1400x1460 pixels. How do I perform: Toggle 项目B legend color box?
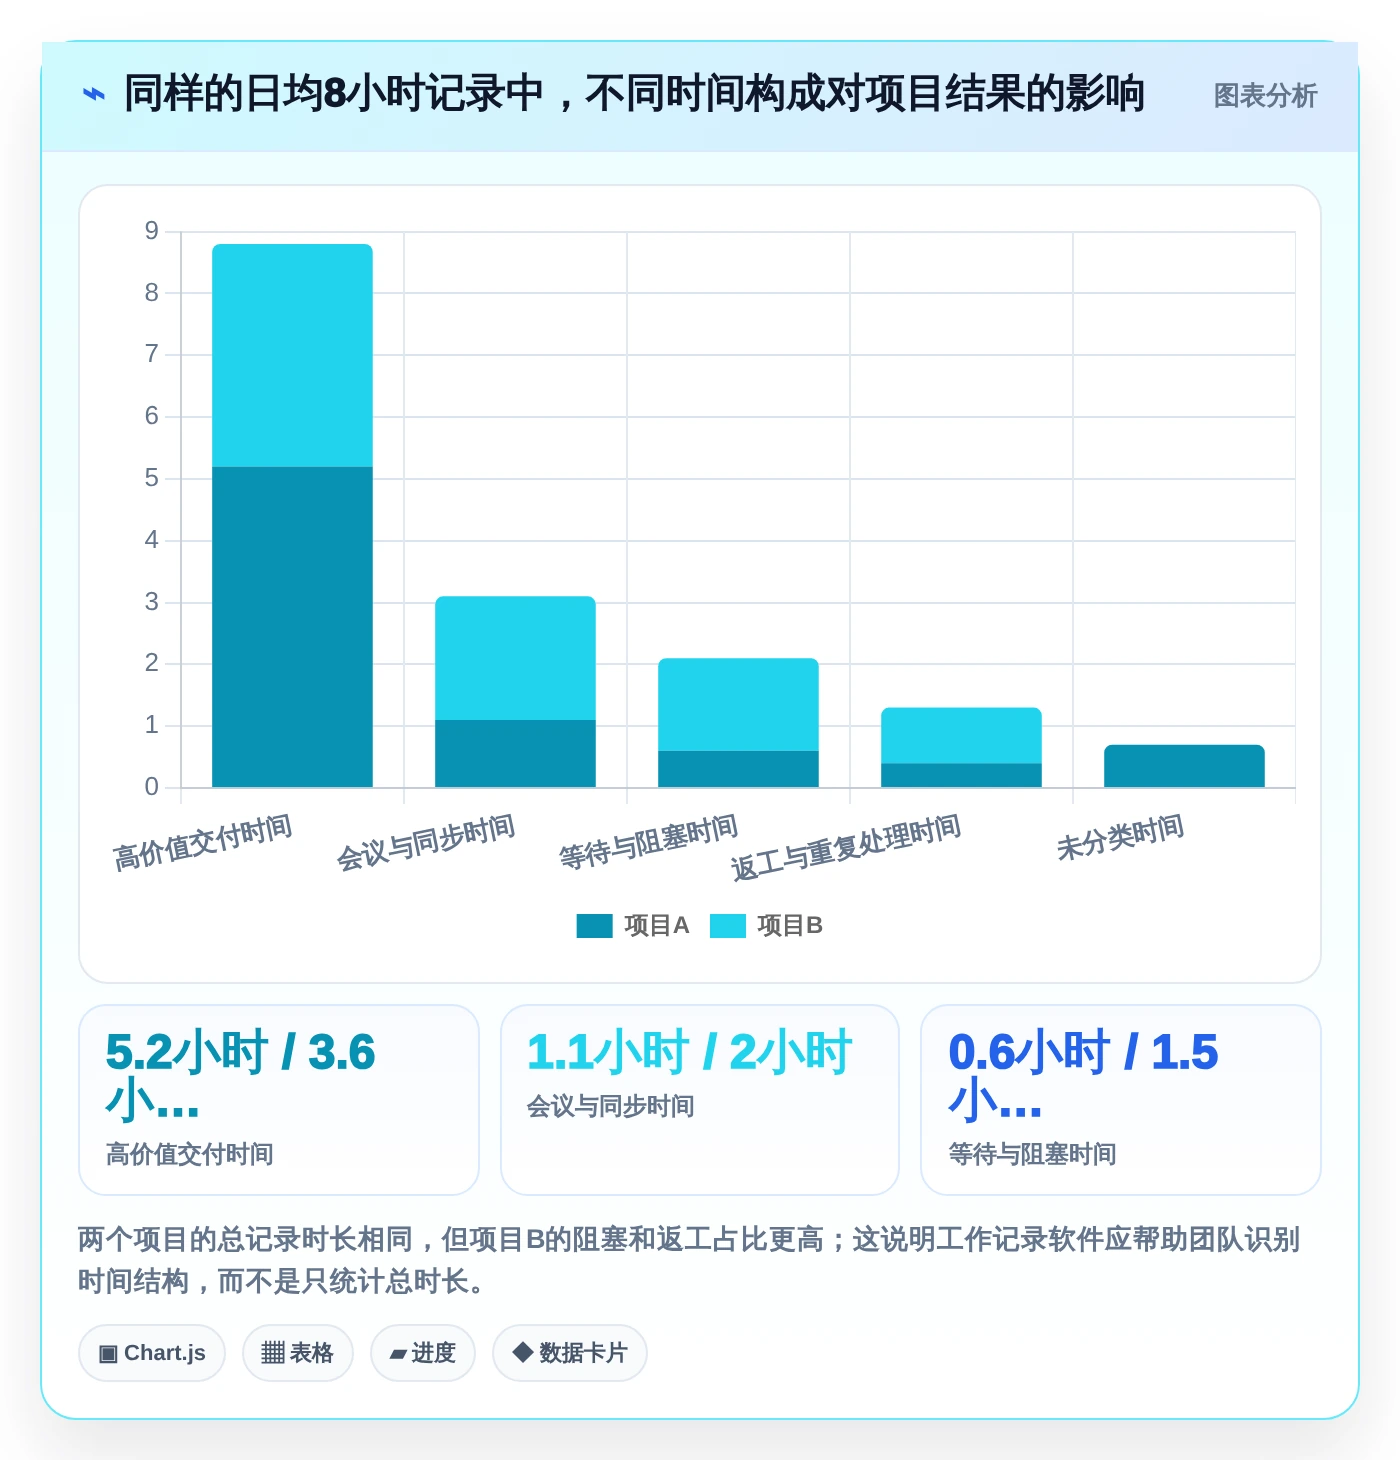coord(728,926)
